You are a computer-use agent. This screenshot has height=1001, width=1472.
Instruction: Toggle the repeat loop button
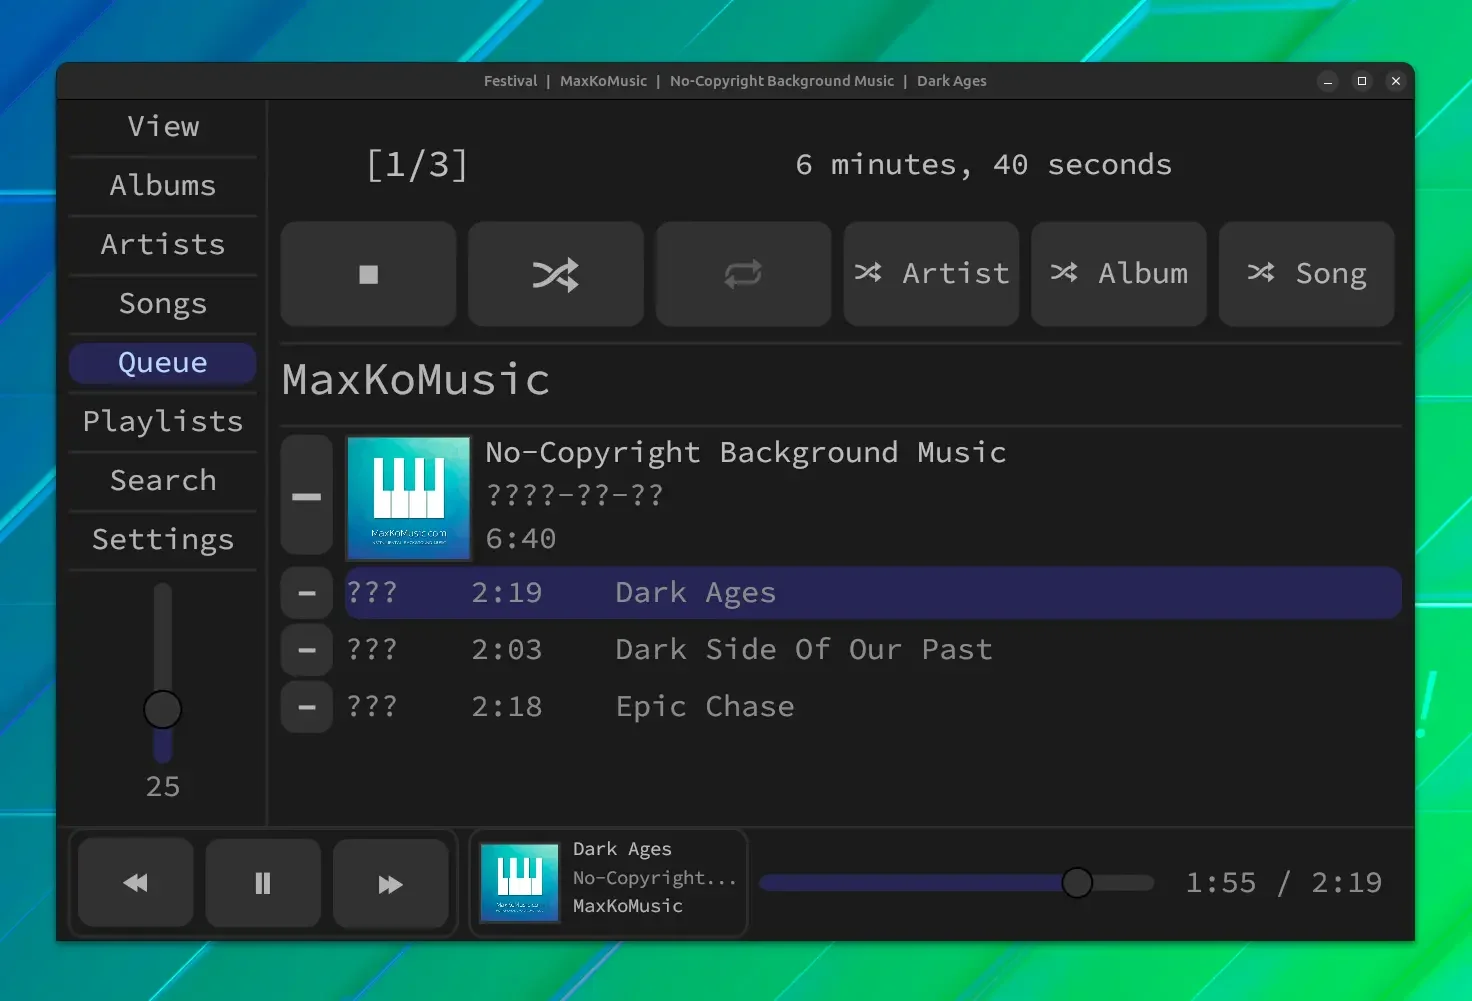pos(743,274)
